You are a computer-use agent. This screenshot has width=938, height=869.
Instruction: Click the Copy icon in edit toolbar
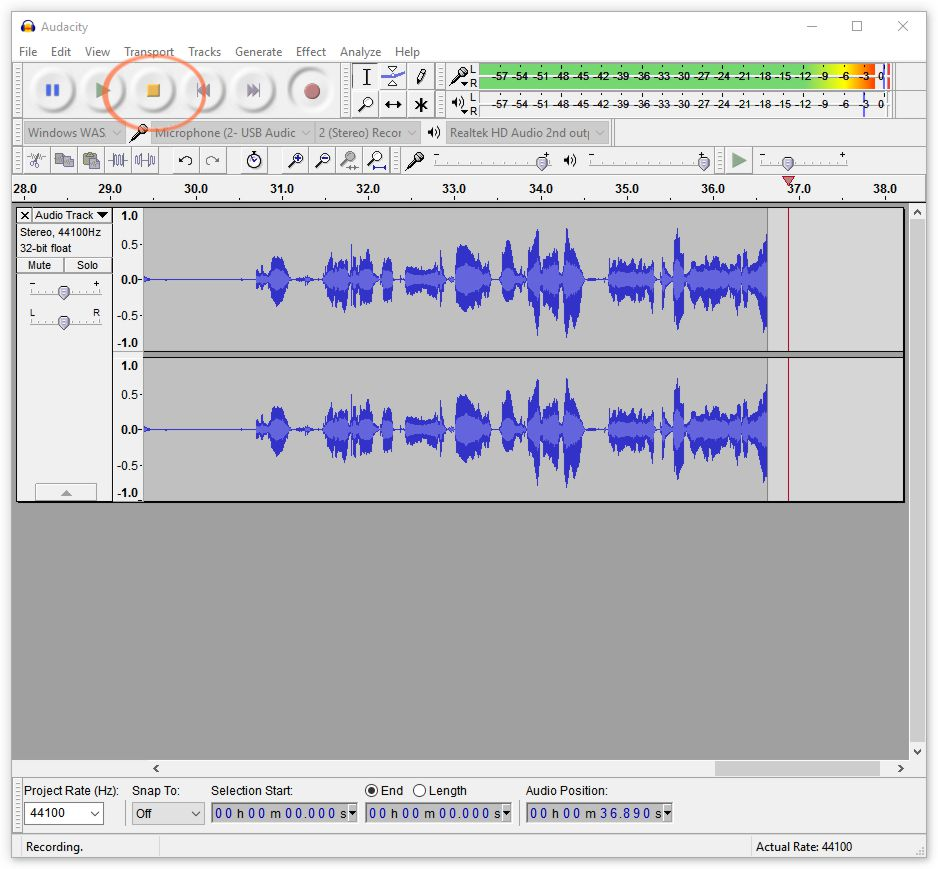tap(64, 160)
